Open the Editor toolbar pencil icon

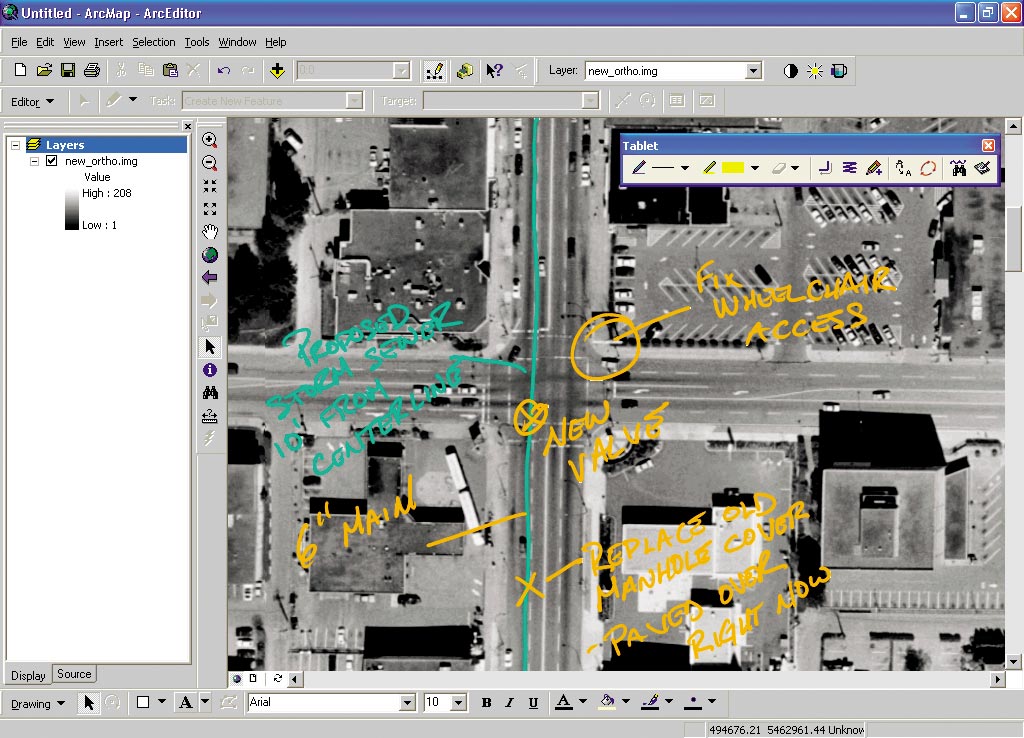[x=434, y=71]
